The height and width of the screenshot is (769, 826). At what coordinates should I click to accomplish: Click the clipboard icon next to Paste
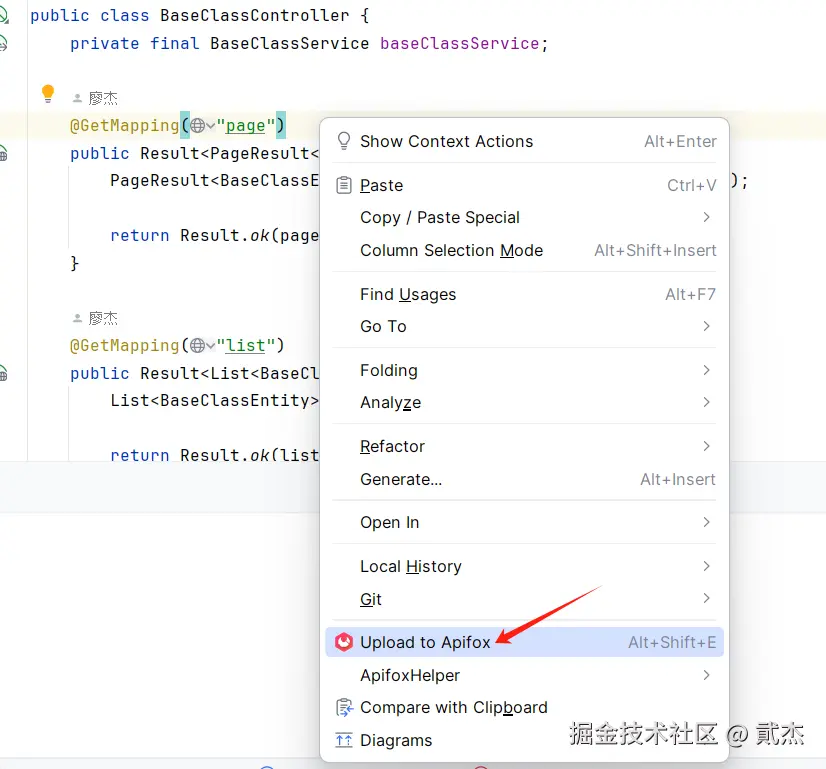pos(343,185)
